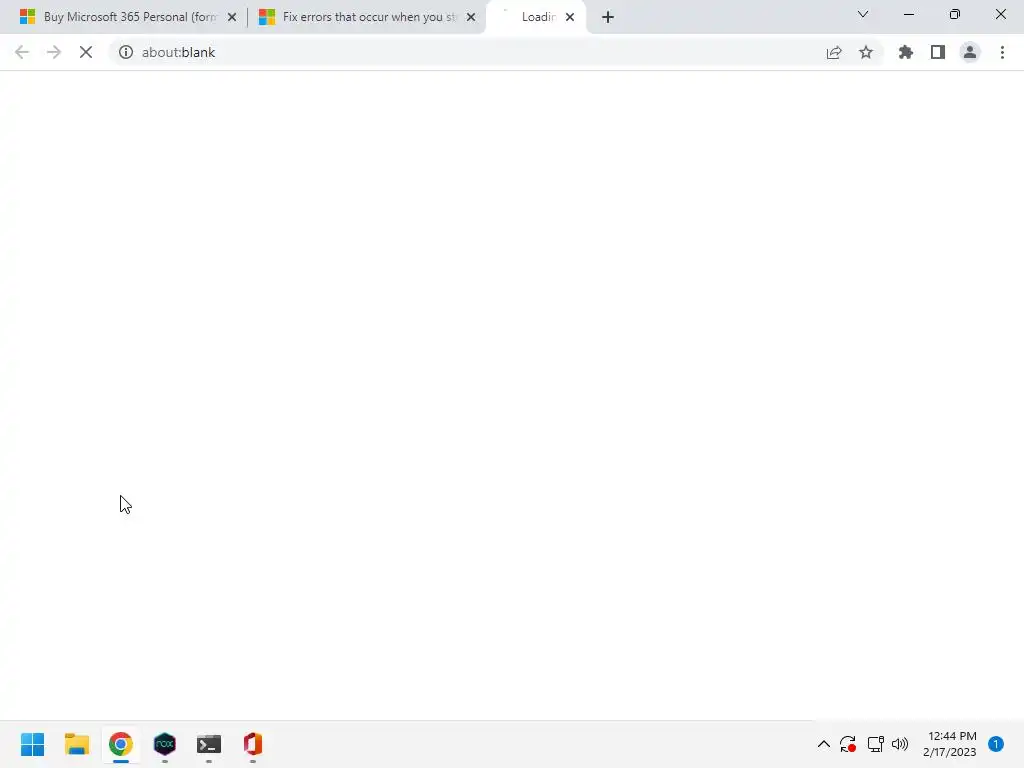View site information icon in address bar
The height and width of the screenshot is (768, 1024).
pyautogui.click(x=125, y=52)
